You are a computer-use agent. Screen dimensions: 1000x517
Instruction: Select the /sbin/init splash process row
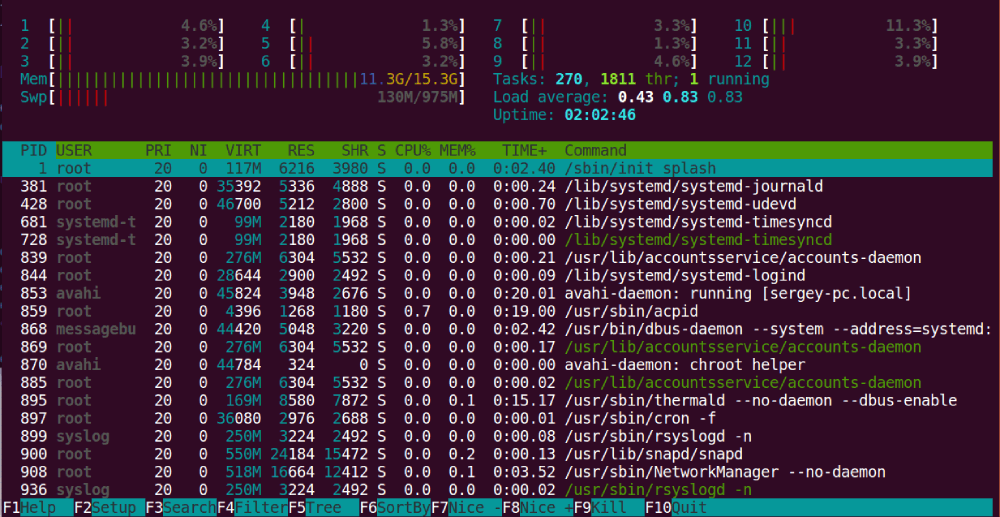(x=497, y=169)
